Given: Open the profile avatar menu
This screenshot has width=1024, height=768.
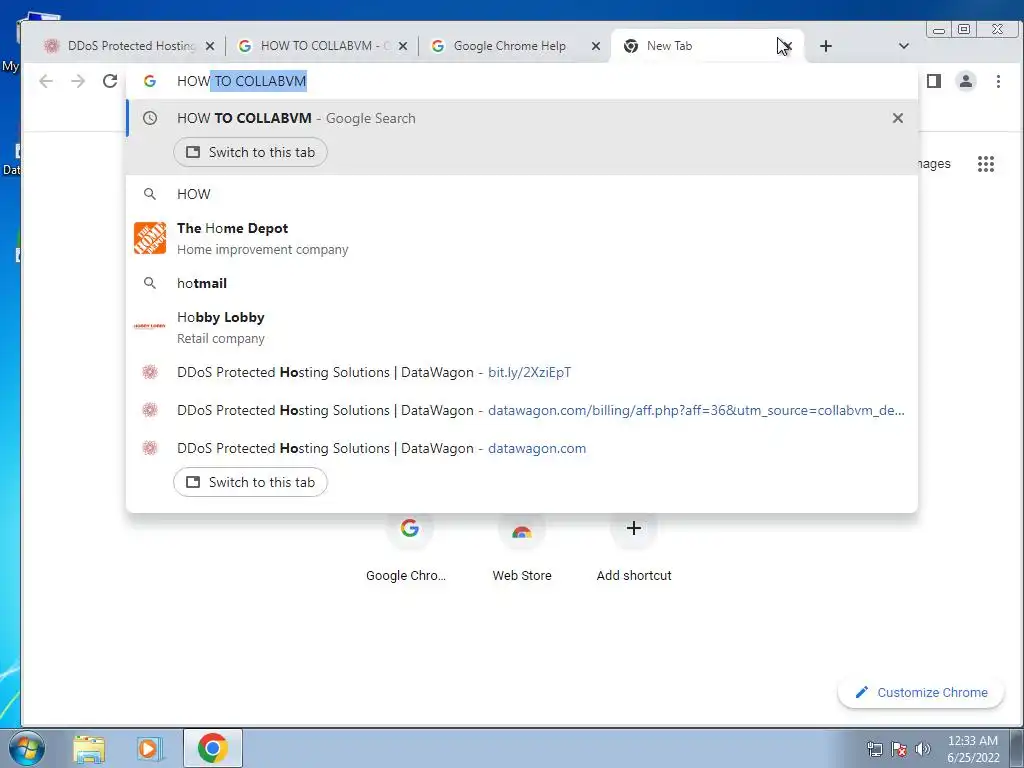Looking at the screenshot, I should tap(966, 81).
